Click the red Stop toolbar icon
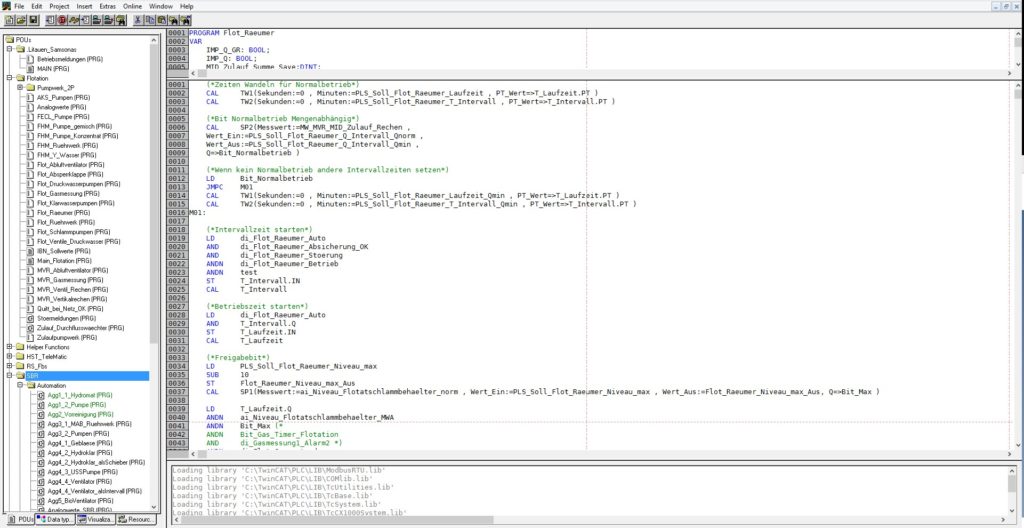Image resolution: width=1024 pixels, height=528 pixels. [63, 20]
